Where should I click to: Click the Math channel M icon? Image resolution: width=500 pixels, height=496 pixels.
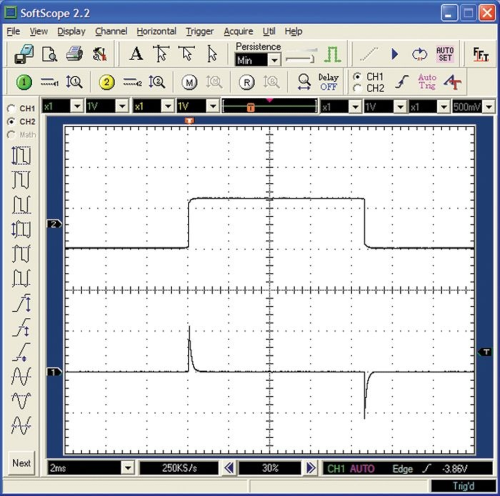(x=189, y=82)
